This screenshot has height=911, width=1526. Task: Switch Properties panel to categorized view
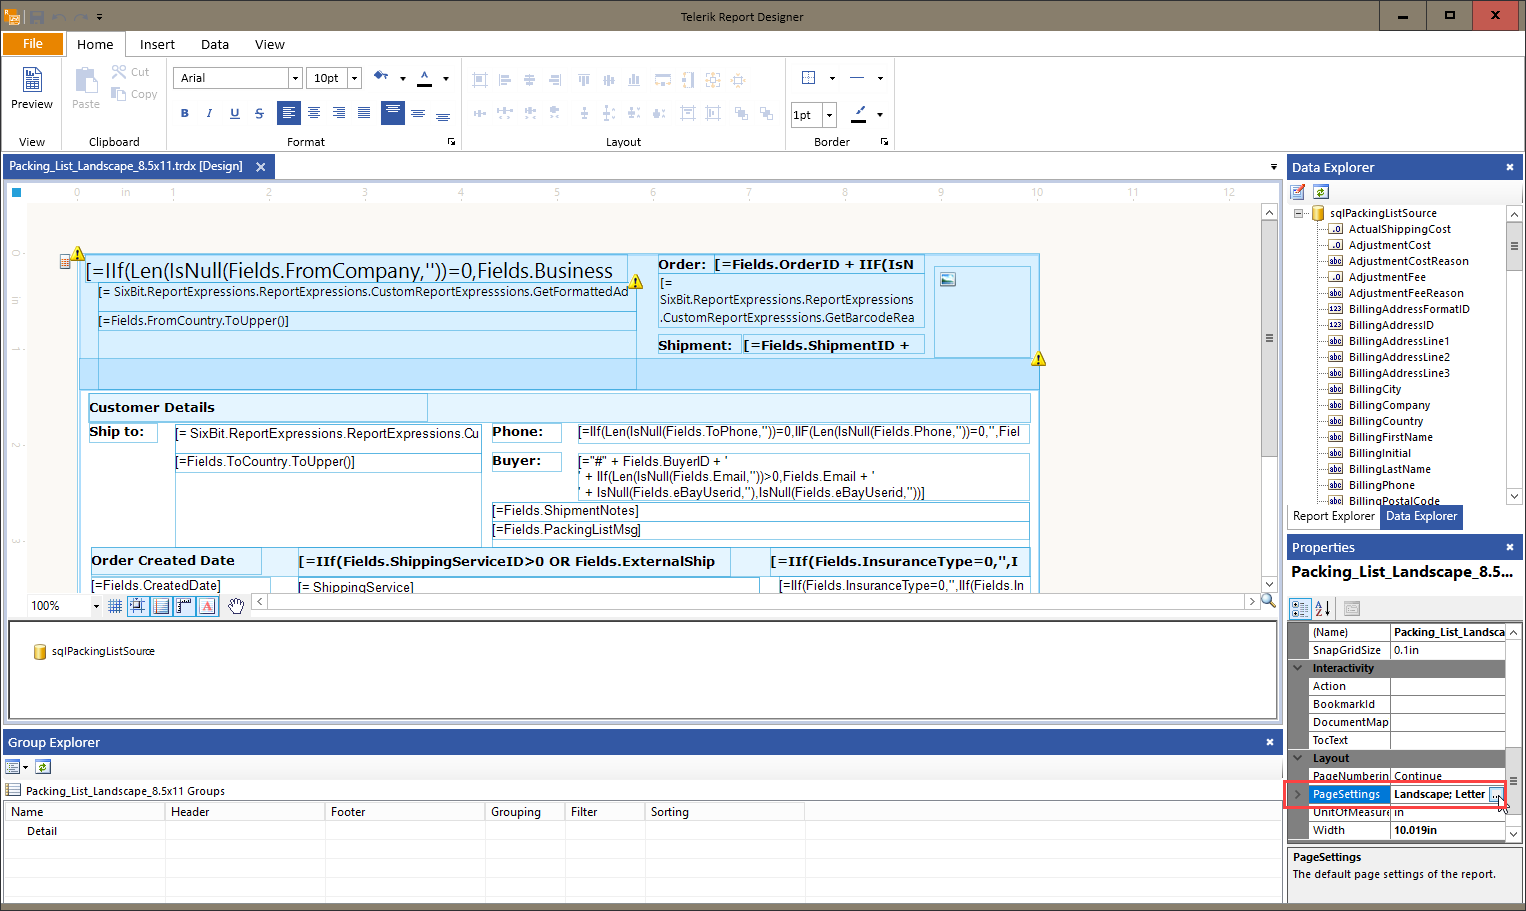coord(1299,608)
